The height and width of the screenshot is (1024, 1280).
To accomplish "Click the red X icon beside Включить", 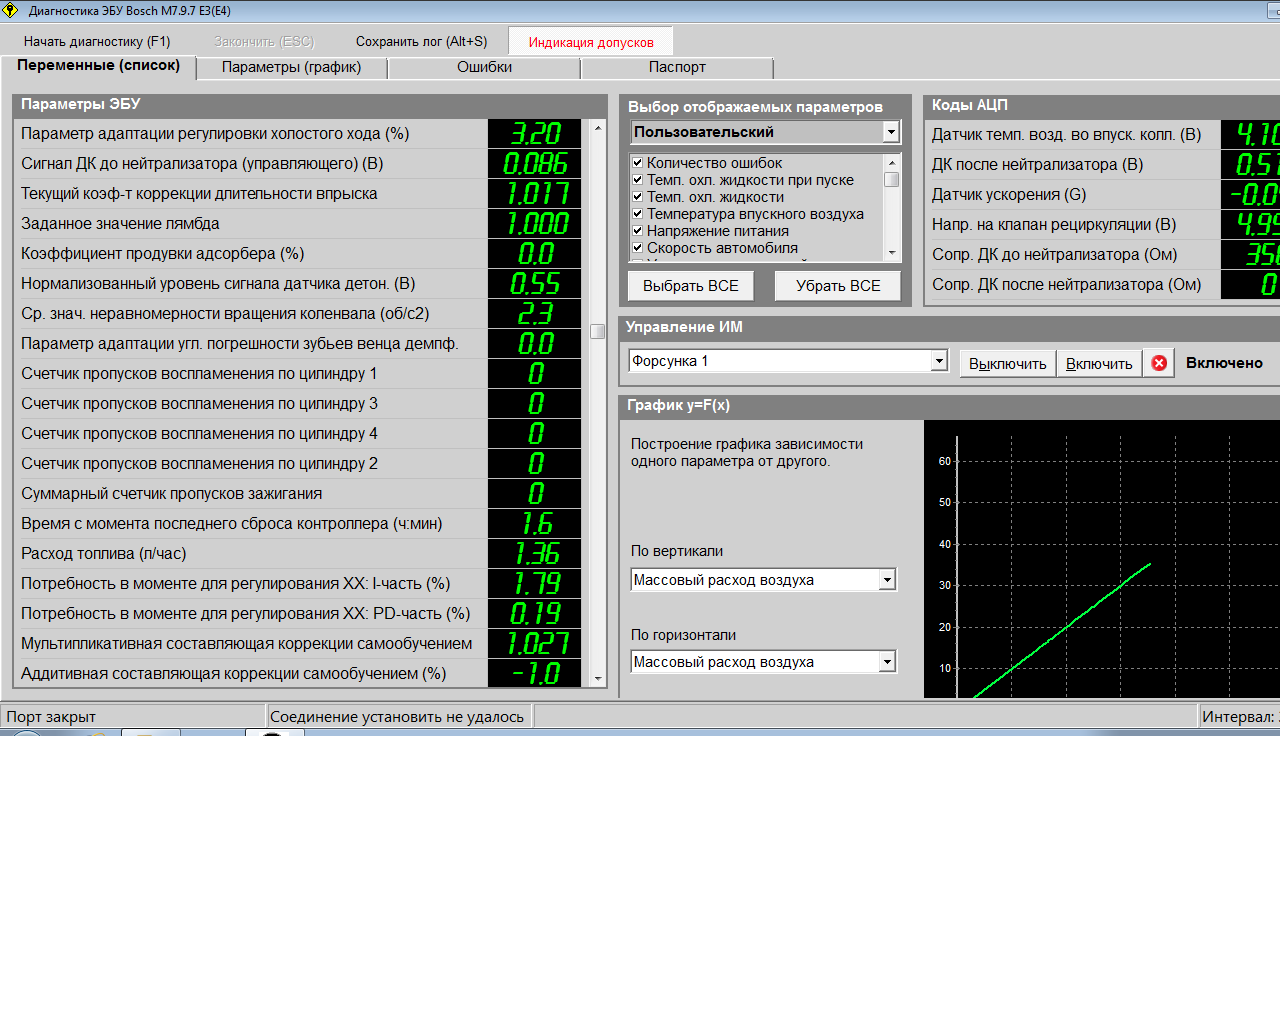I will 1159,363.
